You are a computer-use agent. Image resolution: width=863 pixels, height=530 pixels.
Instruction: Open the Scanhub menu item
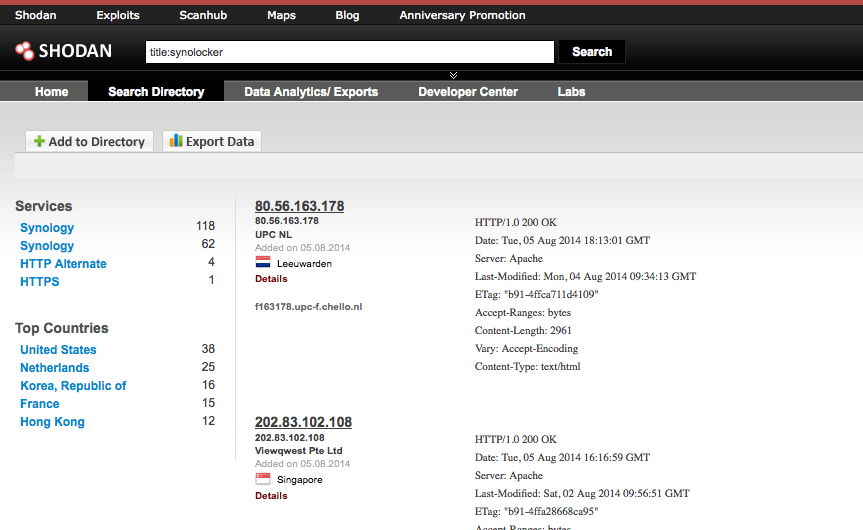(x=203, y=15)
